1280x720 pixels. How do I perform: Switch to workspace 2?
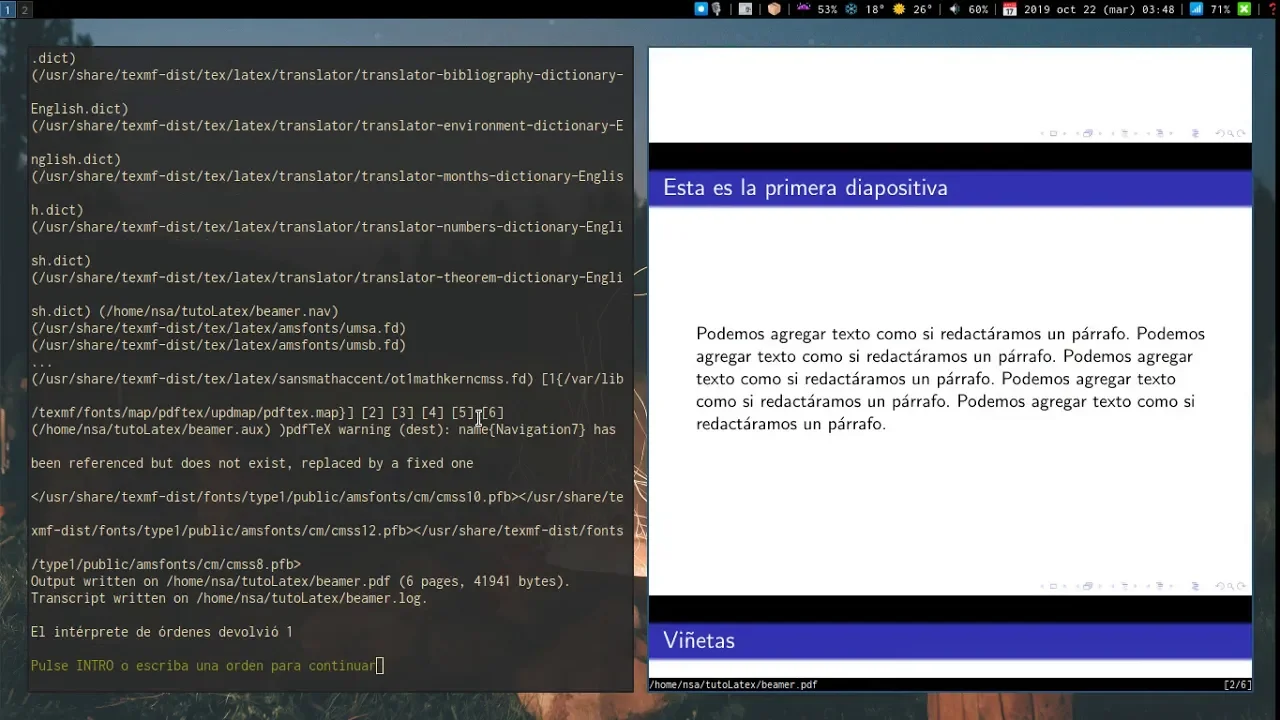(25, 9)
